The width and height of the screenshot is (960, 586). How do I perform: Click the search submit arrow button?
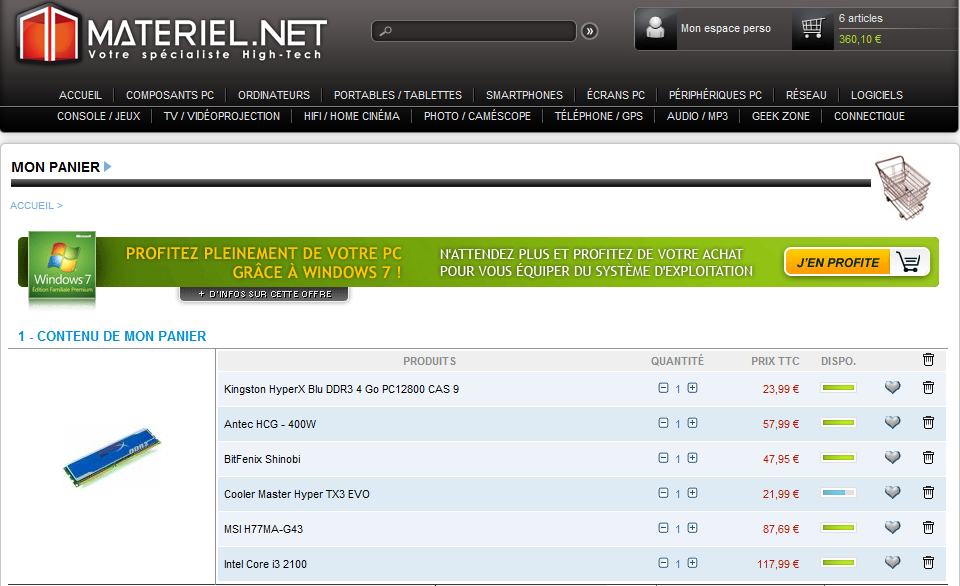590,31
